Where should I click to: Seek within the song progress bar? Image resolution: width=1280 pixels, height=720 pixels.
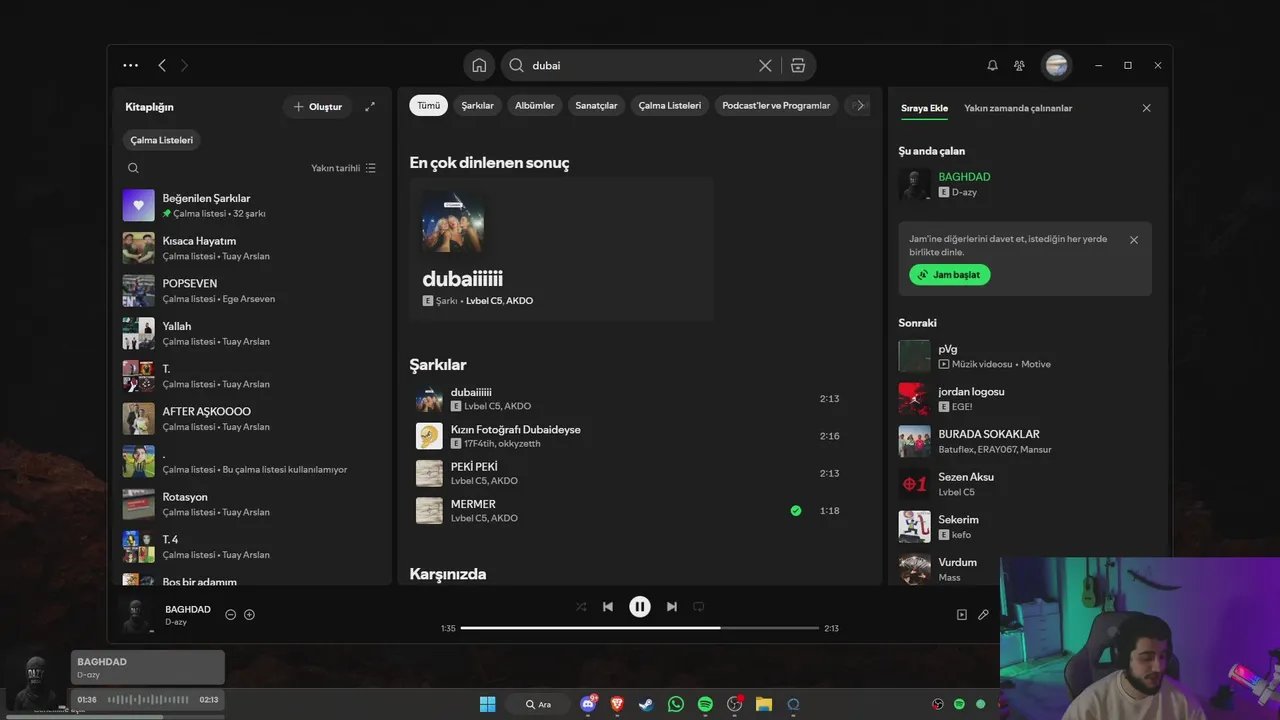click(640, 628)
